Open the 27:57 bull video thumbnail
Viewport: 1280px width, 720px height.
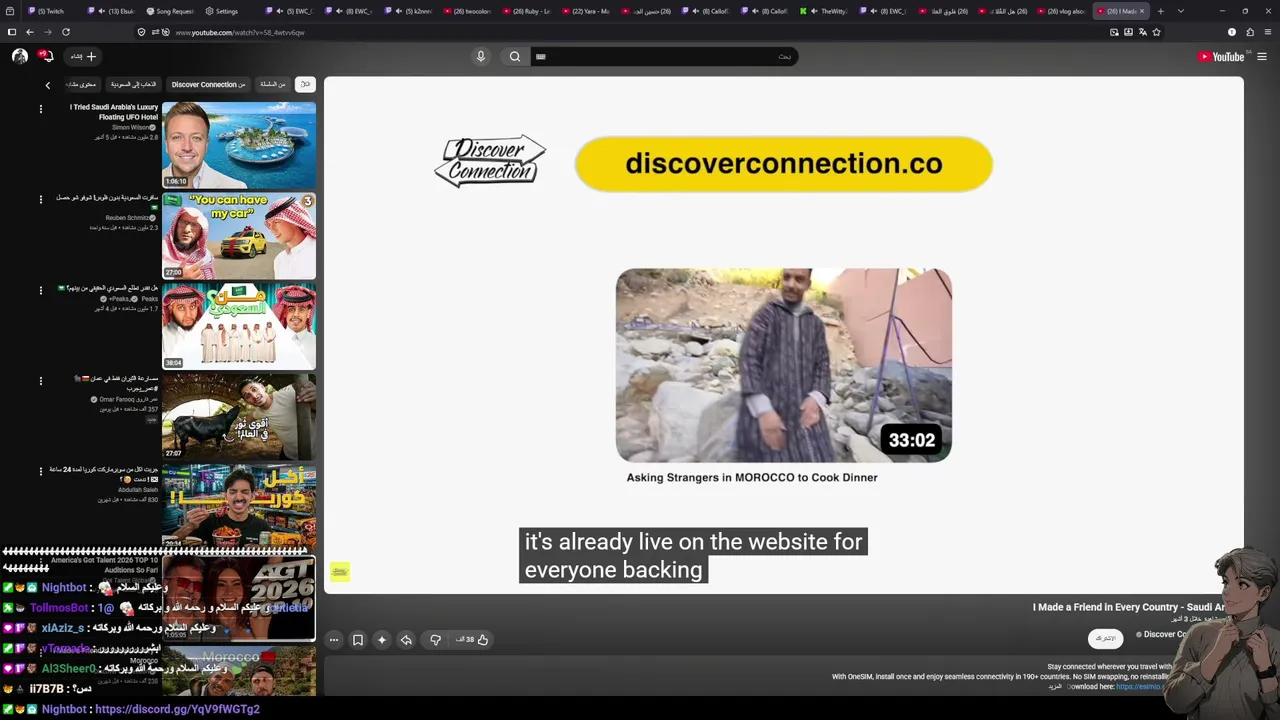[239, 417]
